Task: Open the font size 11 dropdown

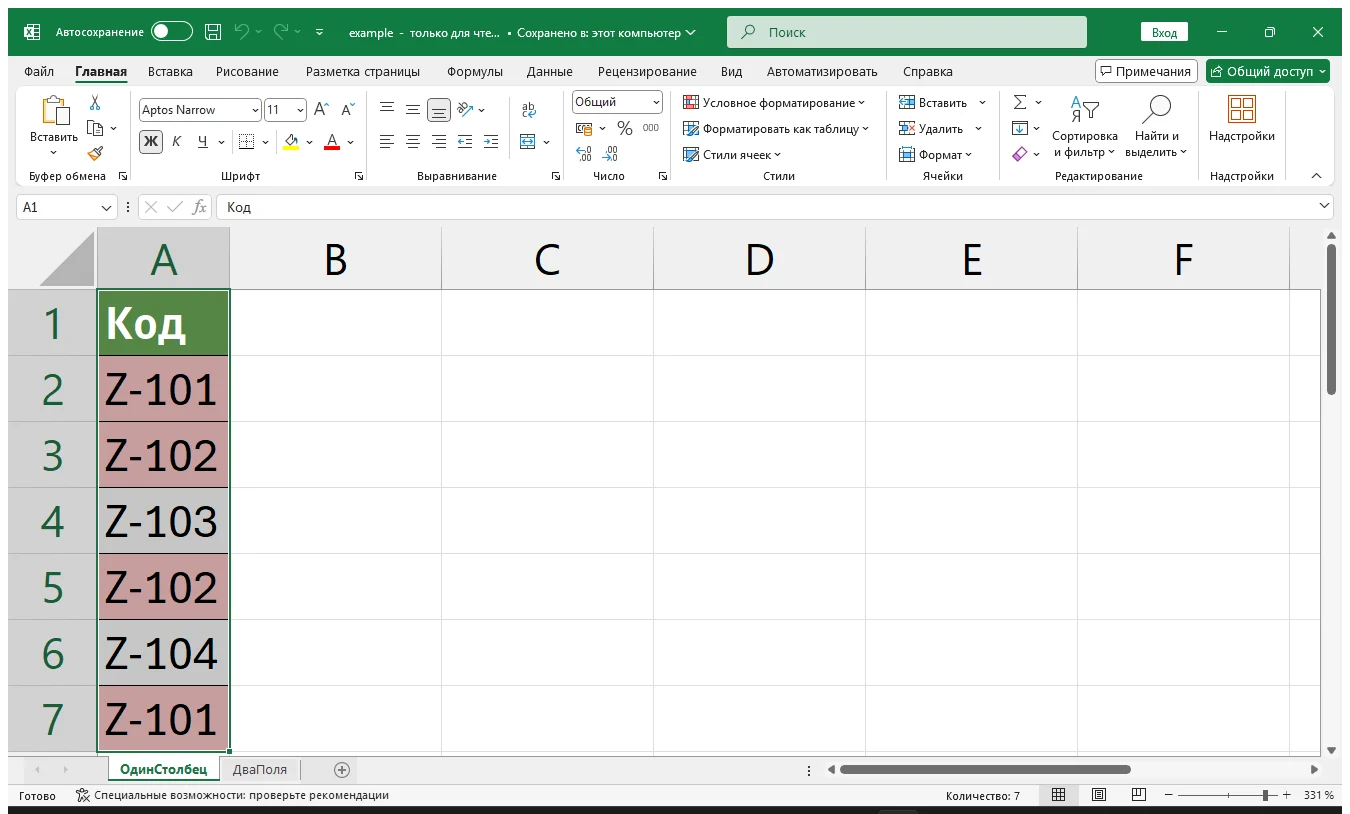Action: tap(301, 110)
